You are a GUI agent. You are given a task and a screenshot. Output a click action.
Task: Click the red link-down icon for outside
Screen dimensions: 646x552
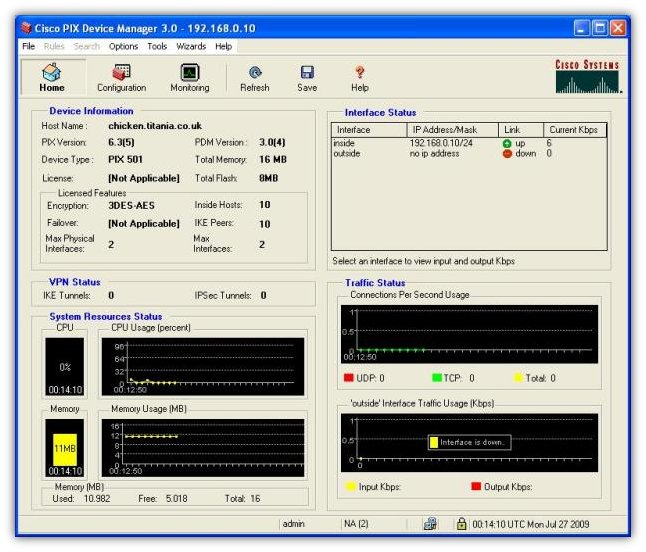(507, 154)
